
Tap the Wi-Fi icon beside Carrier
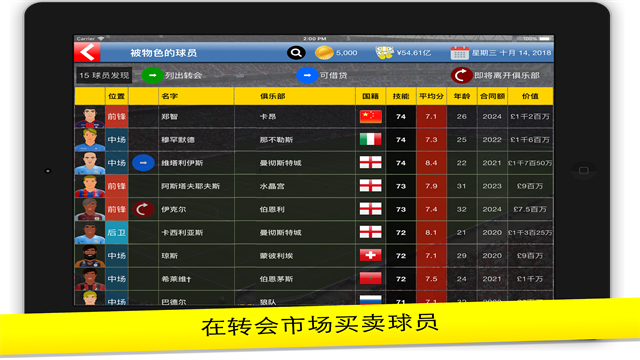101,38
